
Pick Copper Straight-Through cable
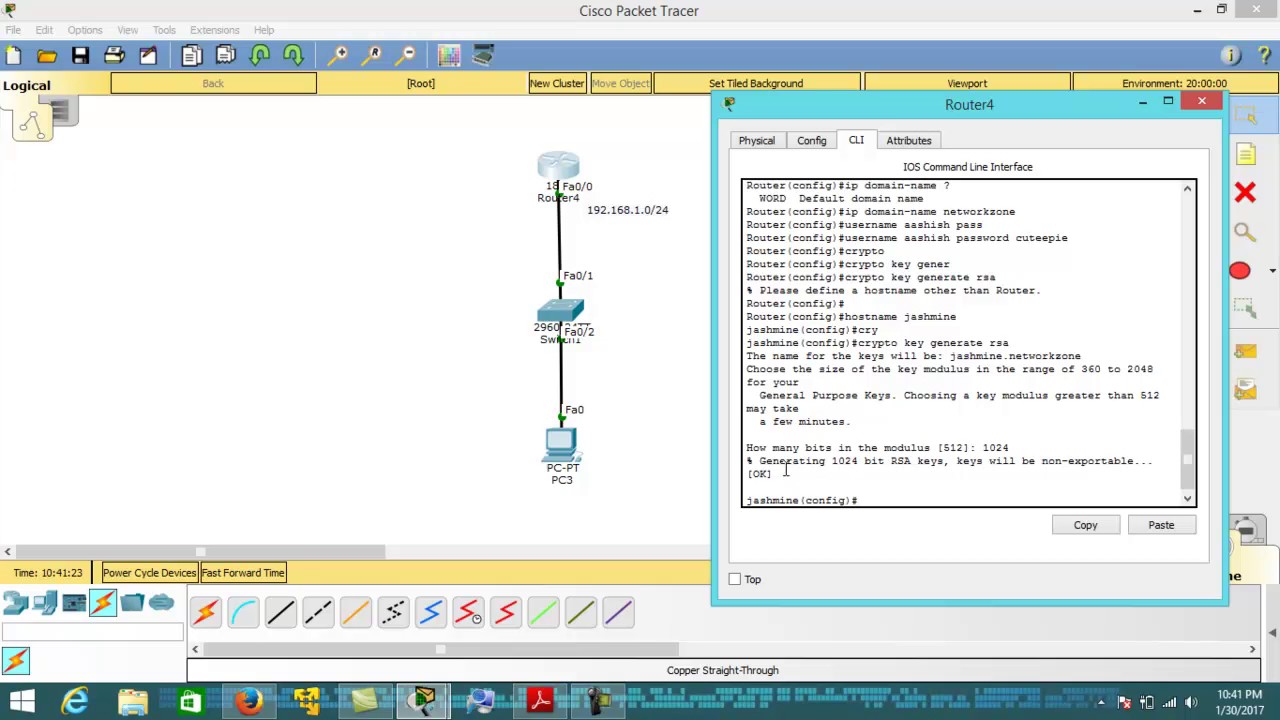(281, 612)
